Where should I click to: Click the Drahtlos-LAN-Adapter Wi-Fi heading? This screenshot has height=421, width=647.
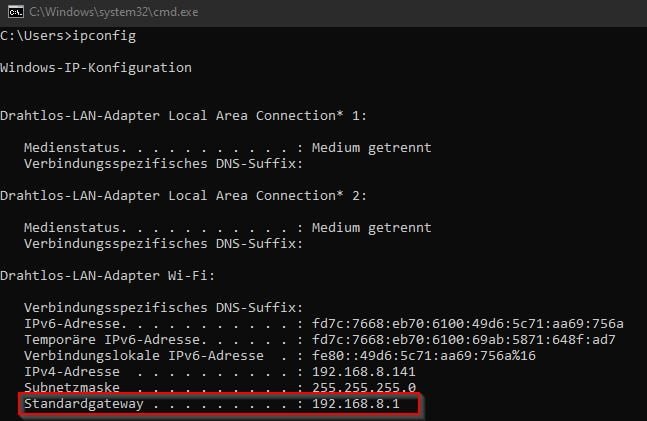click(x=107, y=275)
